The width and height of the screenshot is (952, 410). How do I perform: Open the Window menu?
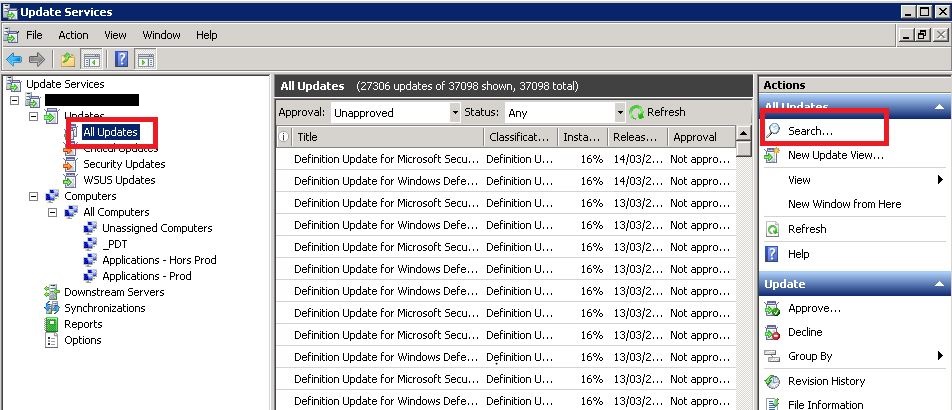162,35
